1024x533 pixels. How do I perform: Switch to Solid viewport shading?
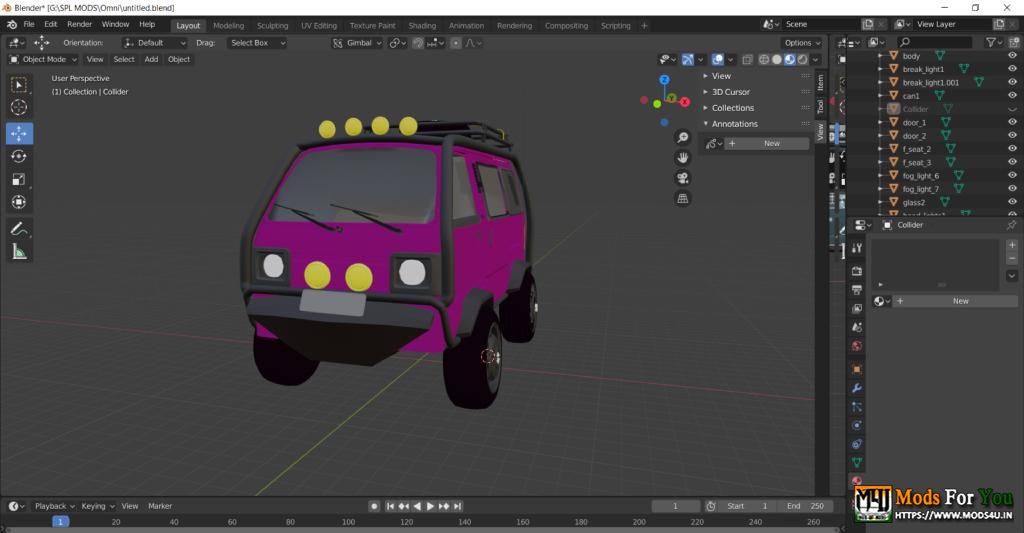point(776,59)
